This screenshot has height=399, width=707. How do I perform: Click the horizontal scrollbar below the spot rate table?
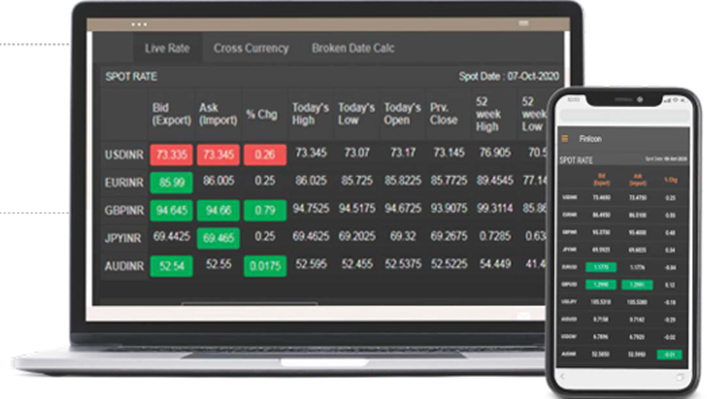pos(249,303)
